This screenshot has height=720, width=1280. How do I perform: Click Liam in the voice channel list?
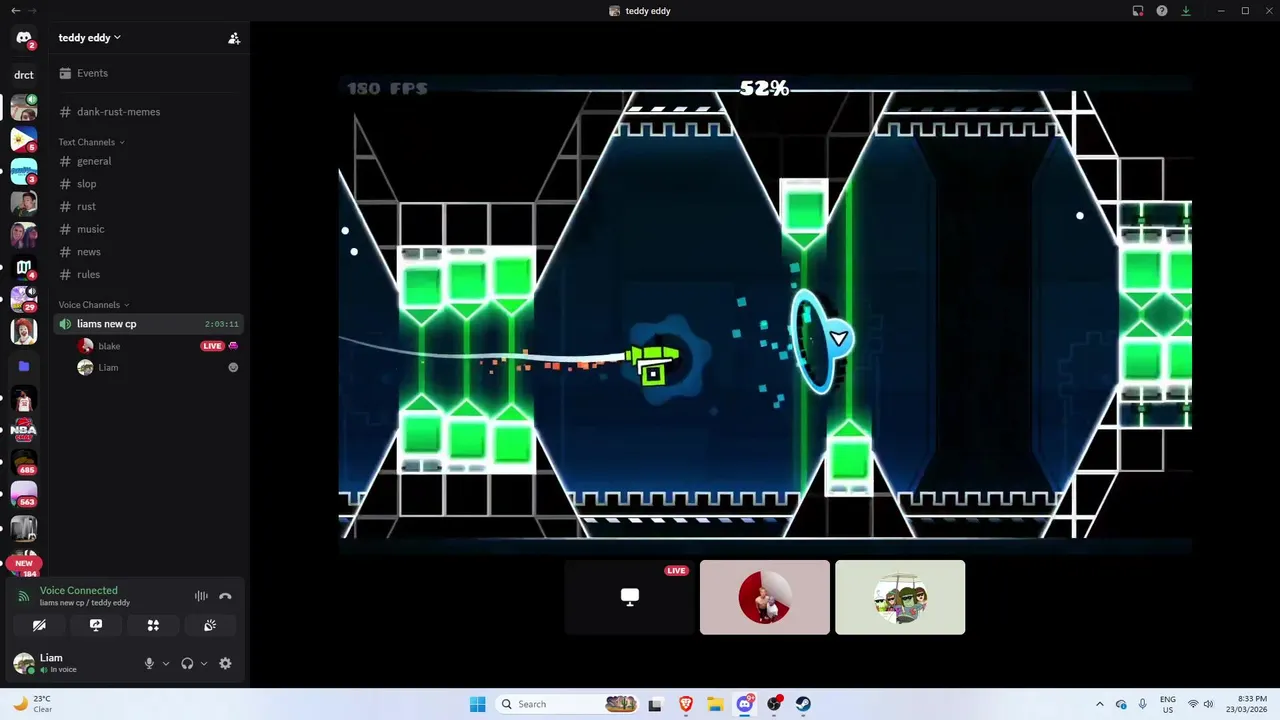pyautogui.click(x=160, y=368)
